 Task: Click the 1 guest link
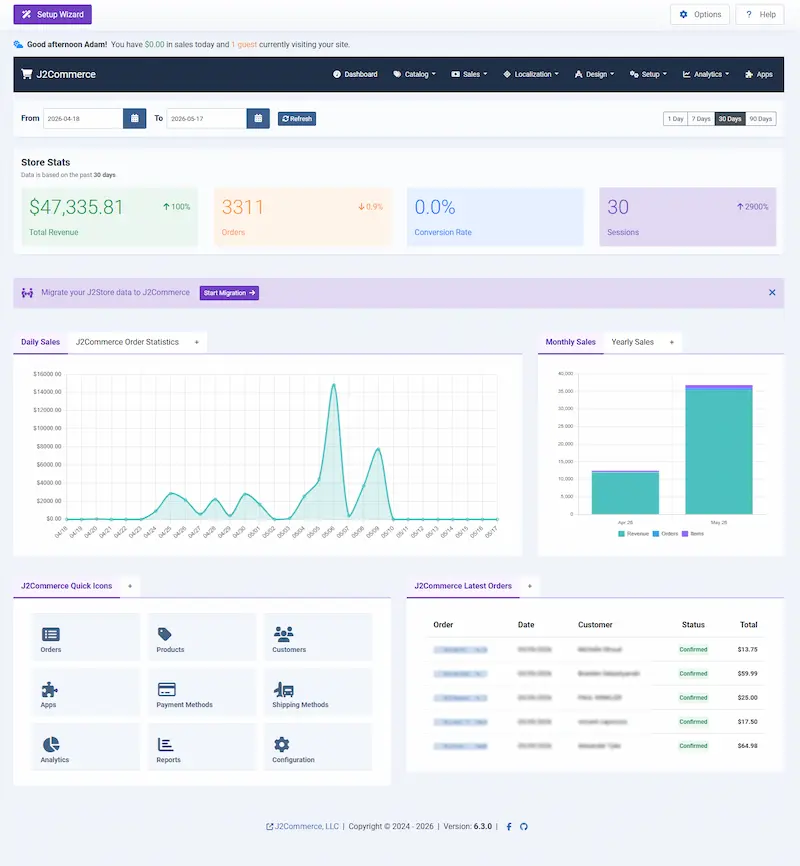click(x=244, y=44)
